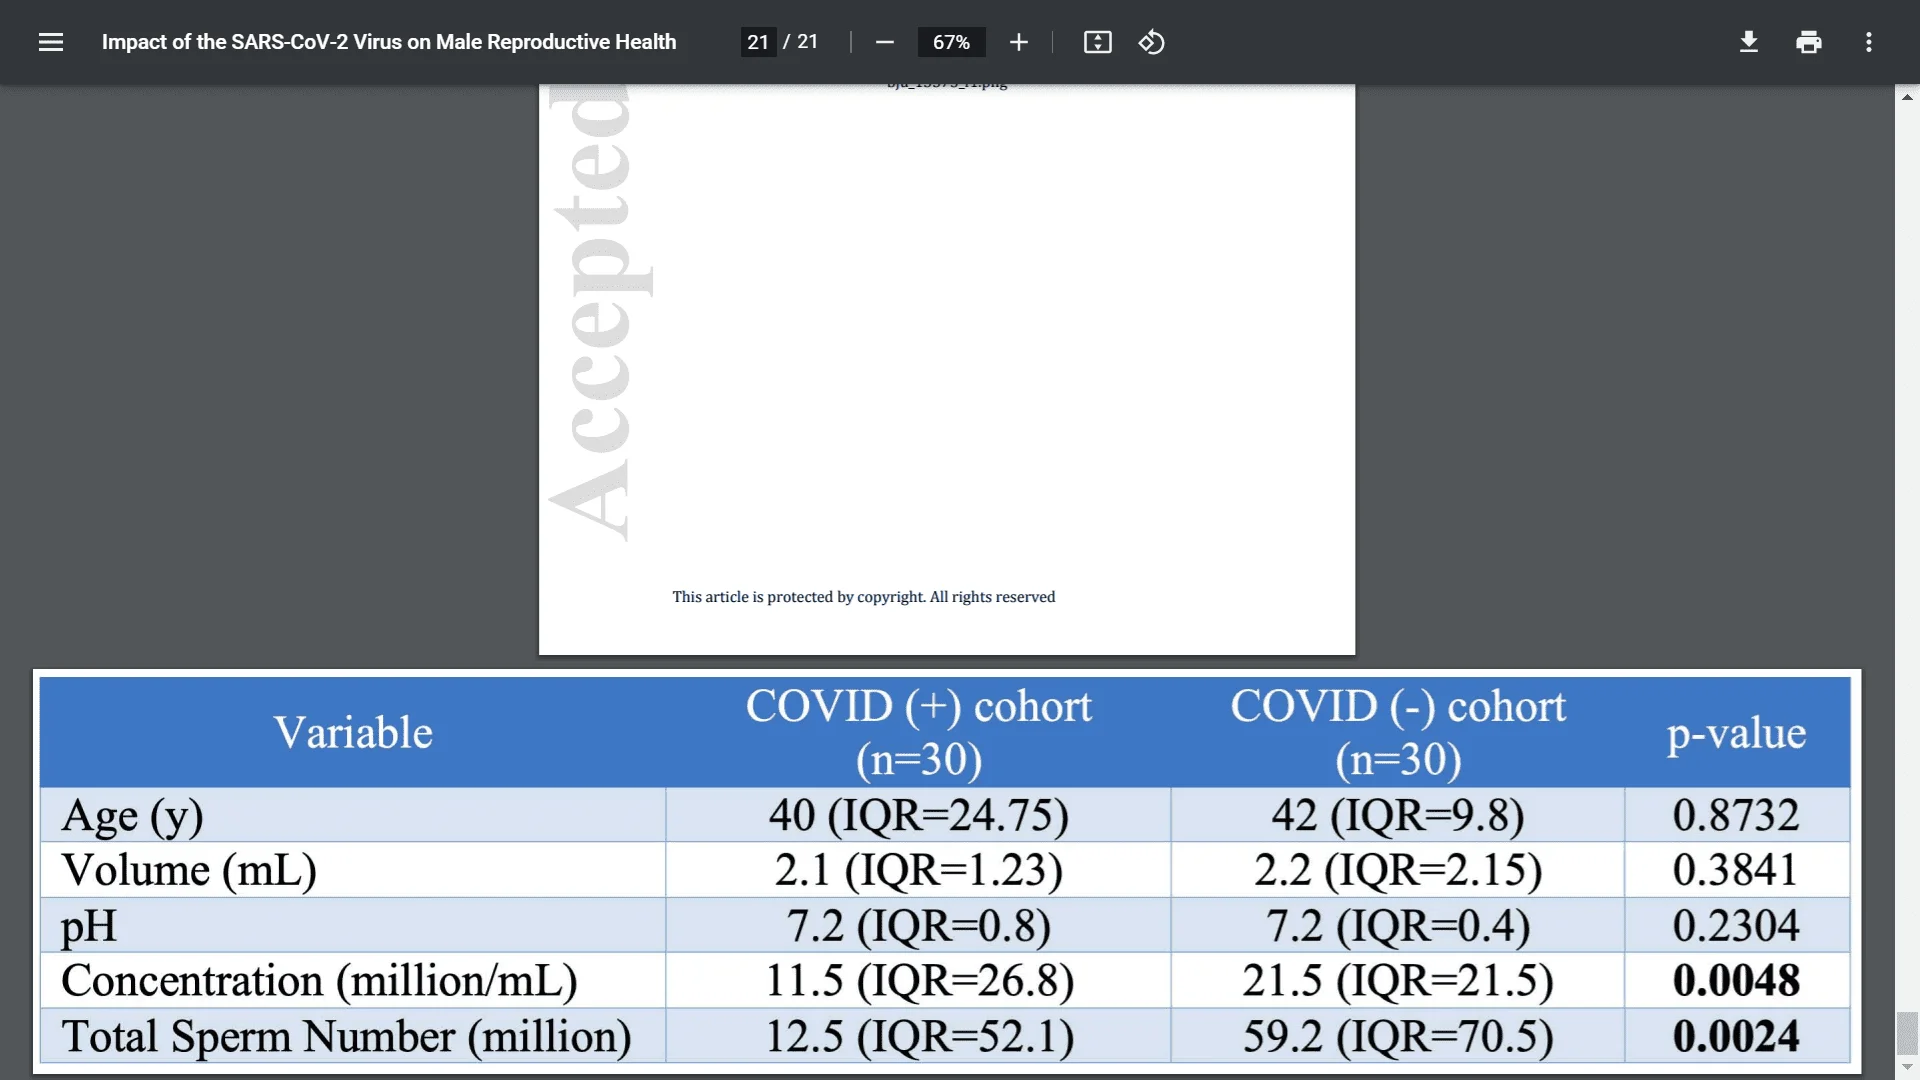The image size is (1920, 1080).
Task: Click the 7.2 (IQR=0.8) cell
Action: pos(918,926)
